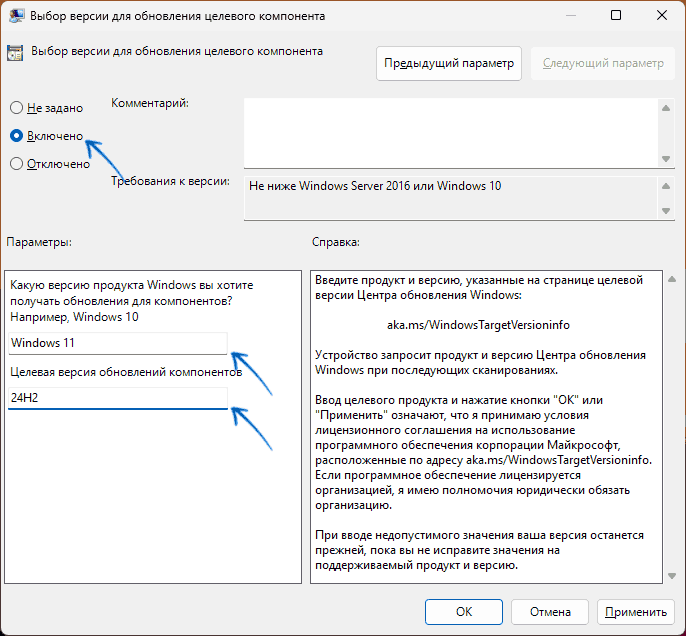Focus the Windows 11 product version field
This screenshot has height=636, width=686.
click(118, 343)
